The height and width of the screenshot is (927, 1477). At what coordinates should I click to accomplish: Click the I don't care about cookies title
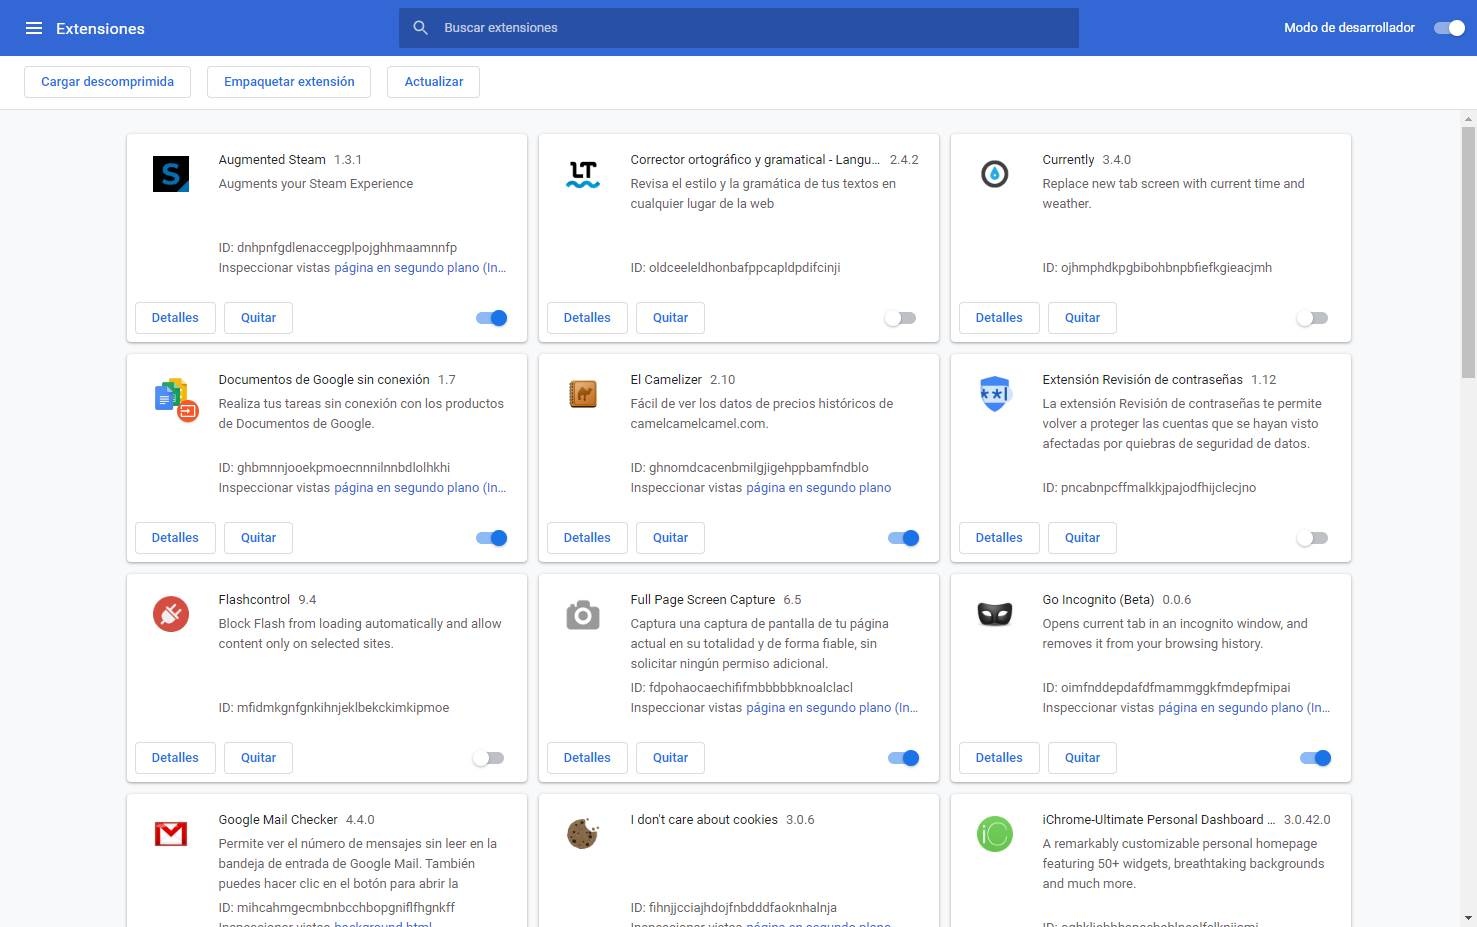click(704, 820)
